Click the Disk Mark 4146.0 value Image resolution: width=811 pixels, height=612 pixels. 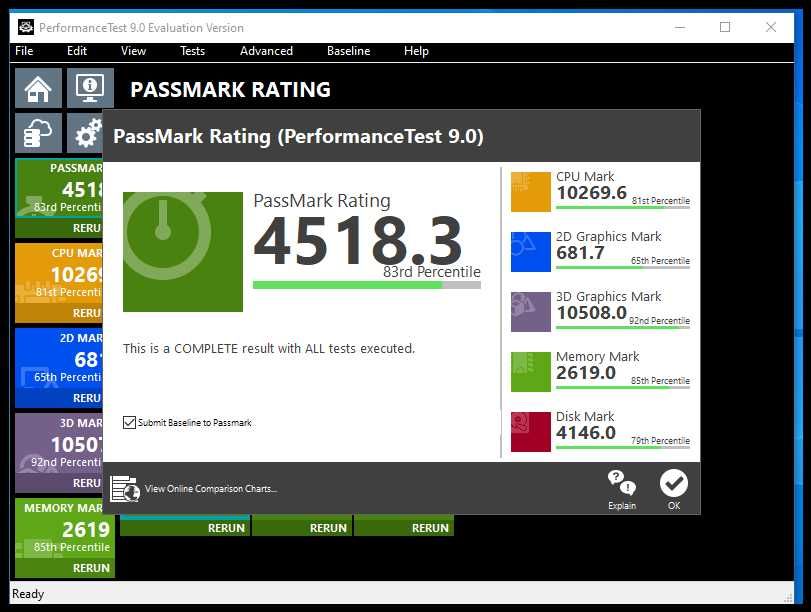coord(586,433)
